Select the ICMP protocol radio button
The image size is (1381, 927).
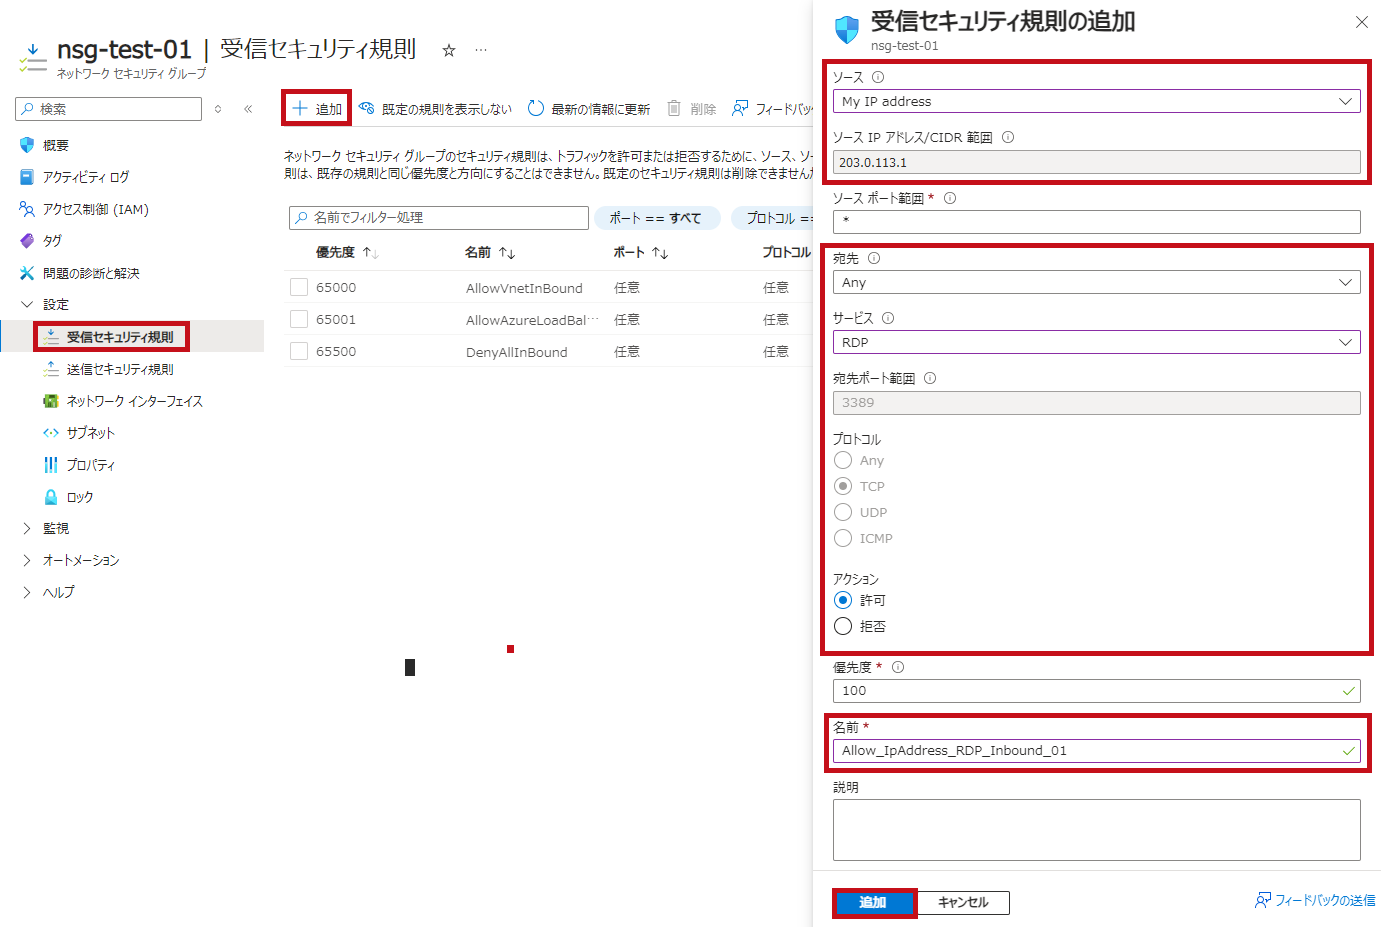[843, 538]
